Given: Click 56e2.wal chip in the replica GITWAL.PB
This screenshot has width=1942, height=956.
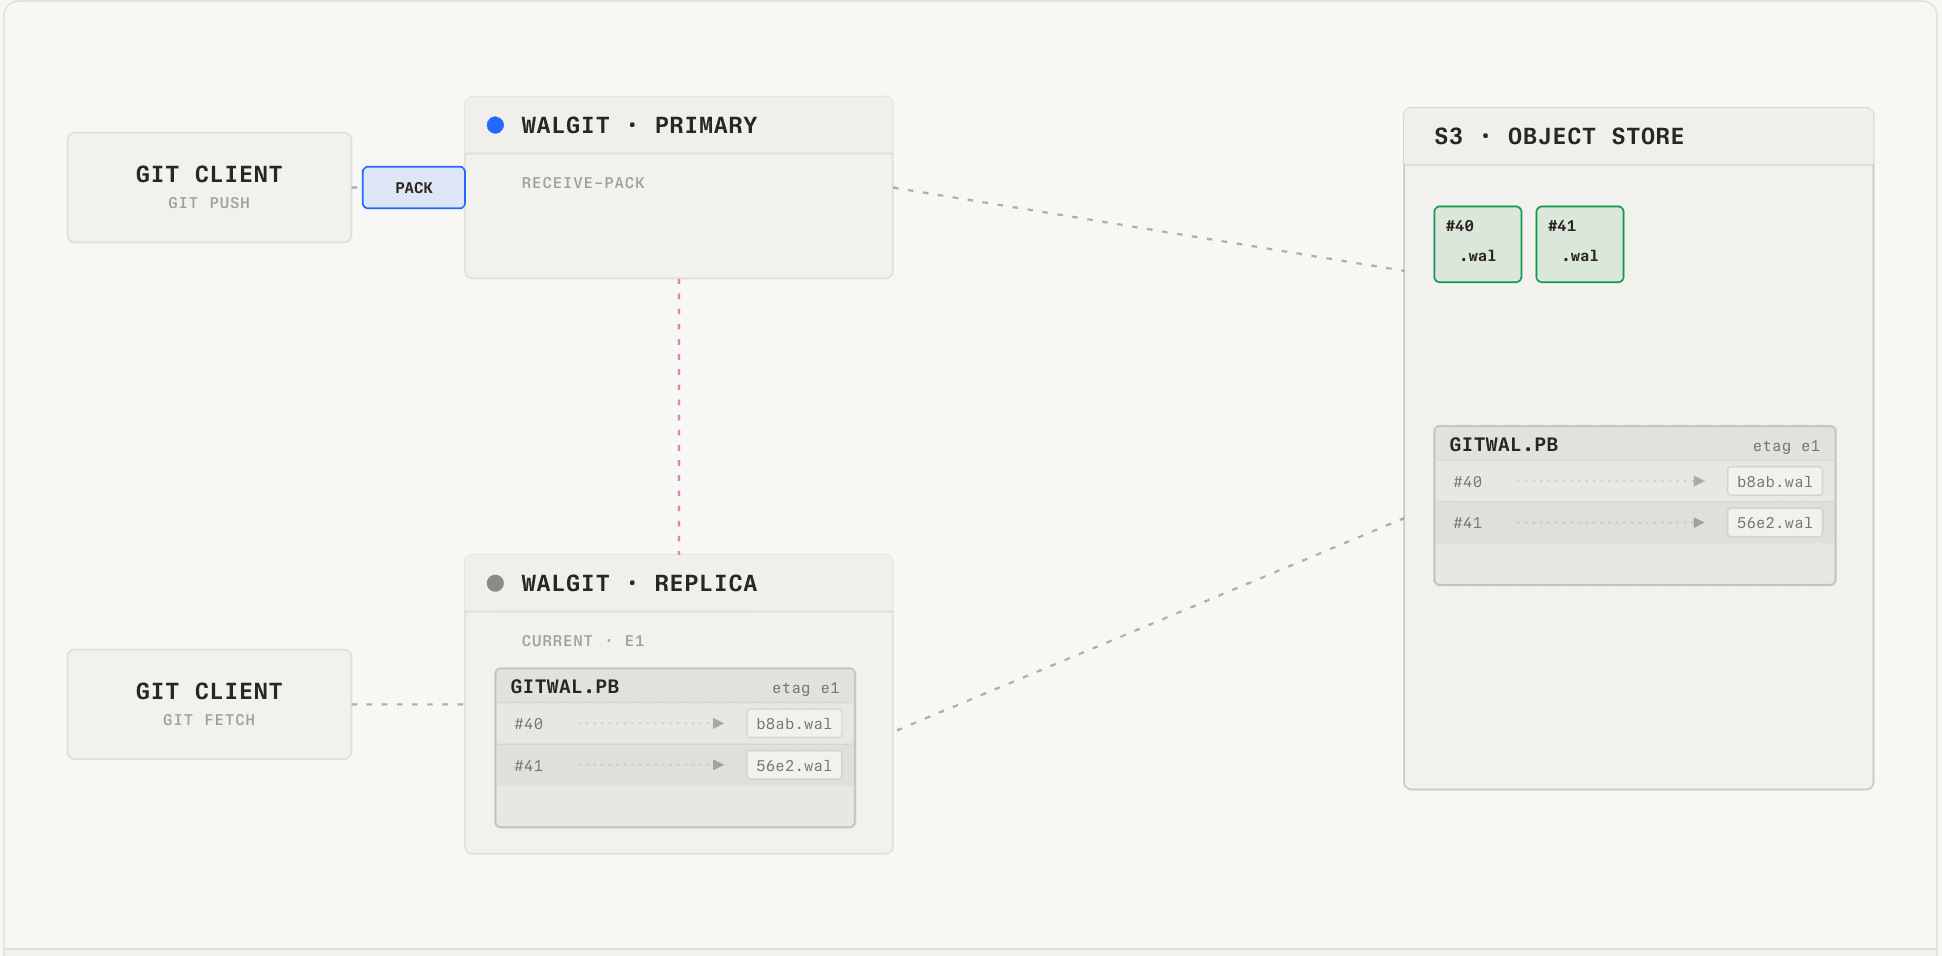Looking at the screenshot, I should pyautogui.click(x=794, y=765).
